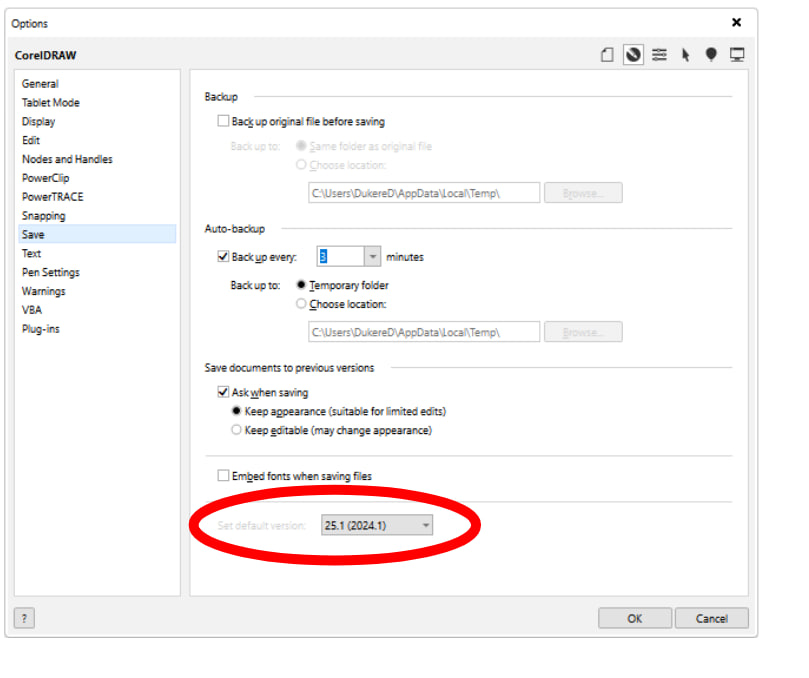The image size is (809, 678).
Task: Open the Pen Settings category
Action: (x=51, y=272)
